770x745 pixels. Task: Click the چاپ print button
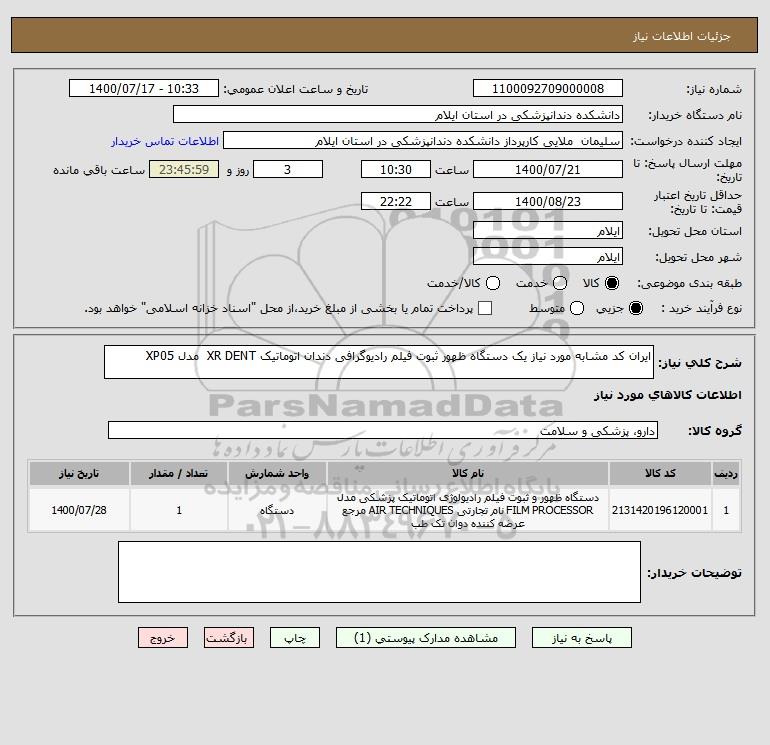click(x=295, y=638)
